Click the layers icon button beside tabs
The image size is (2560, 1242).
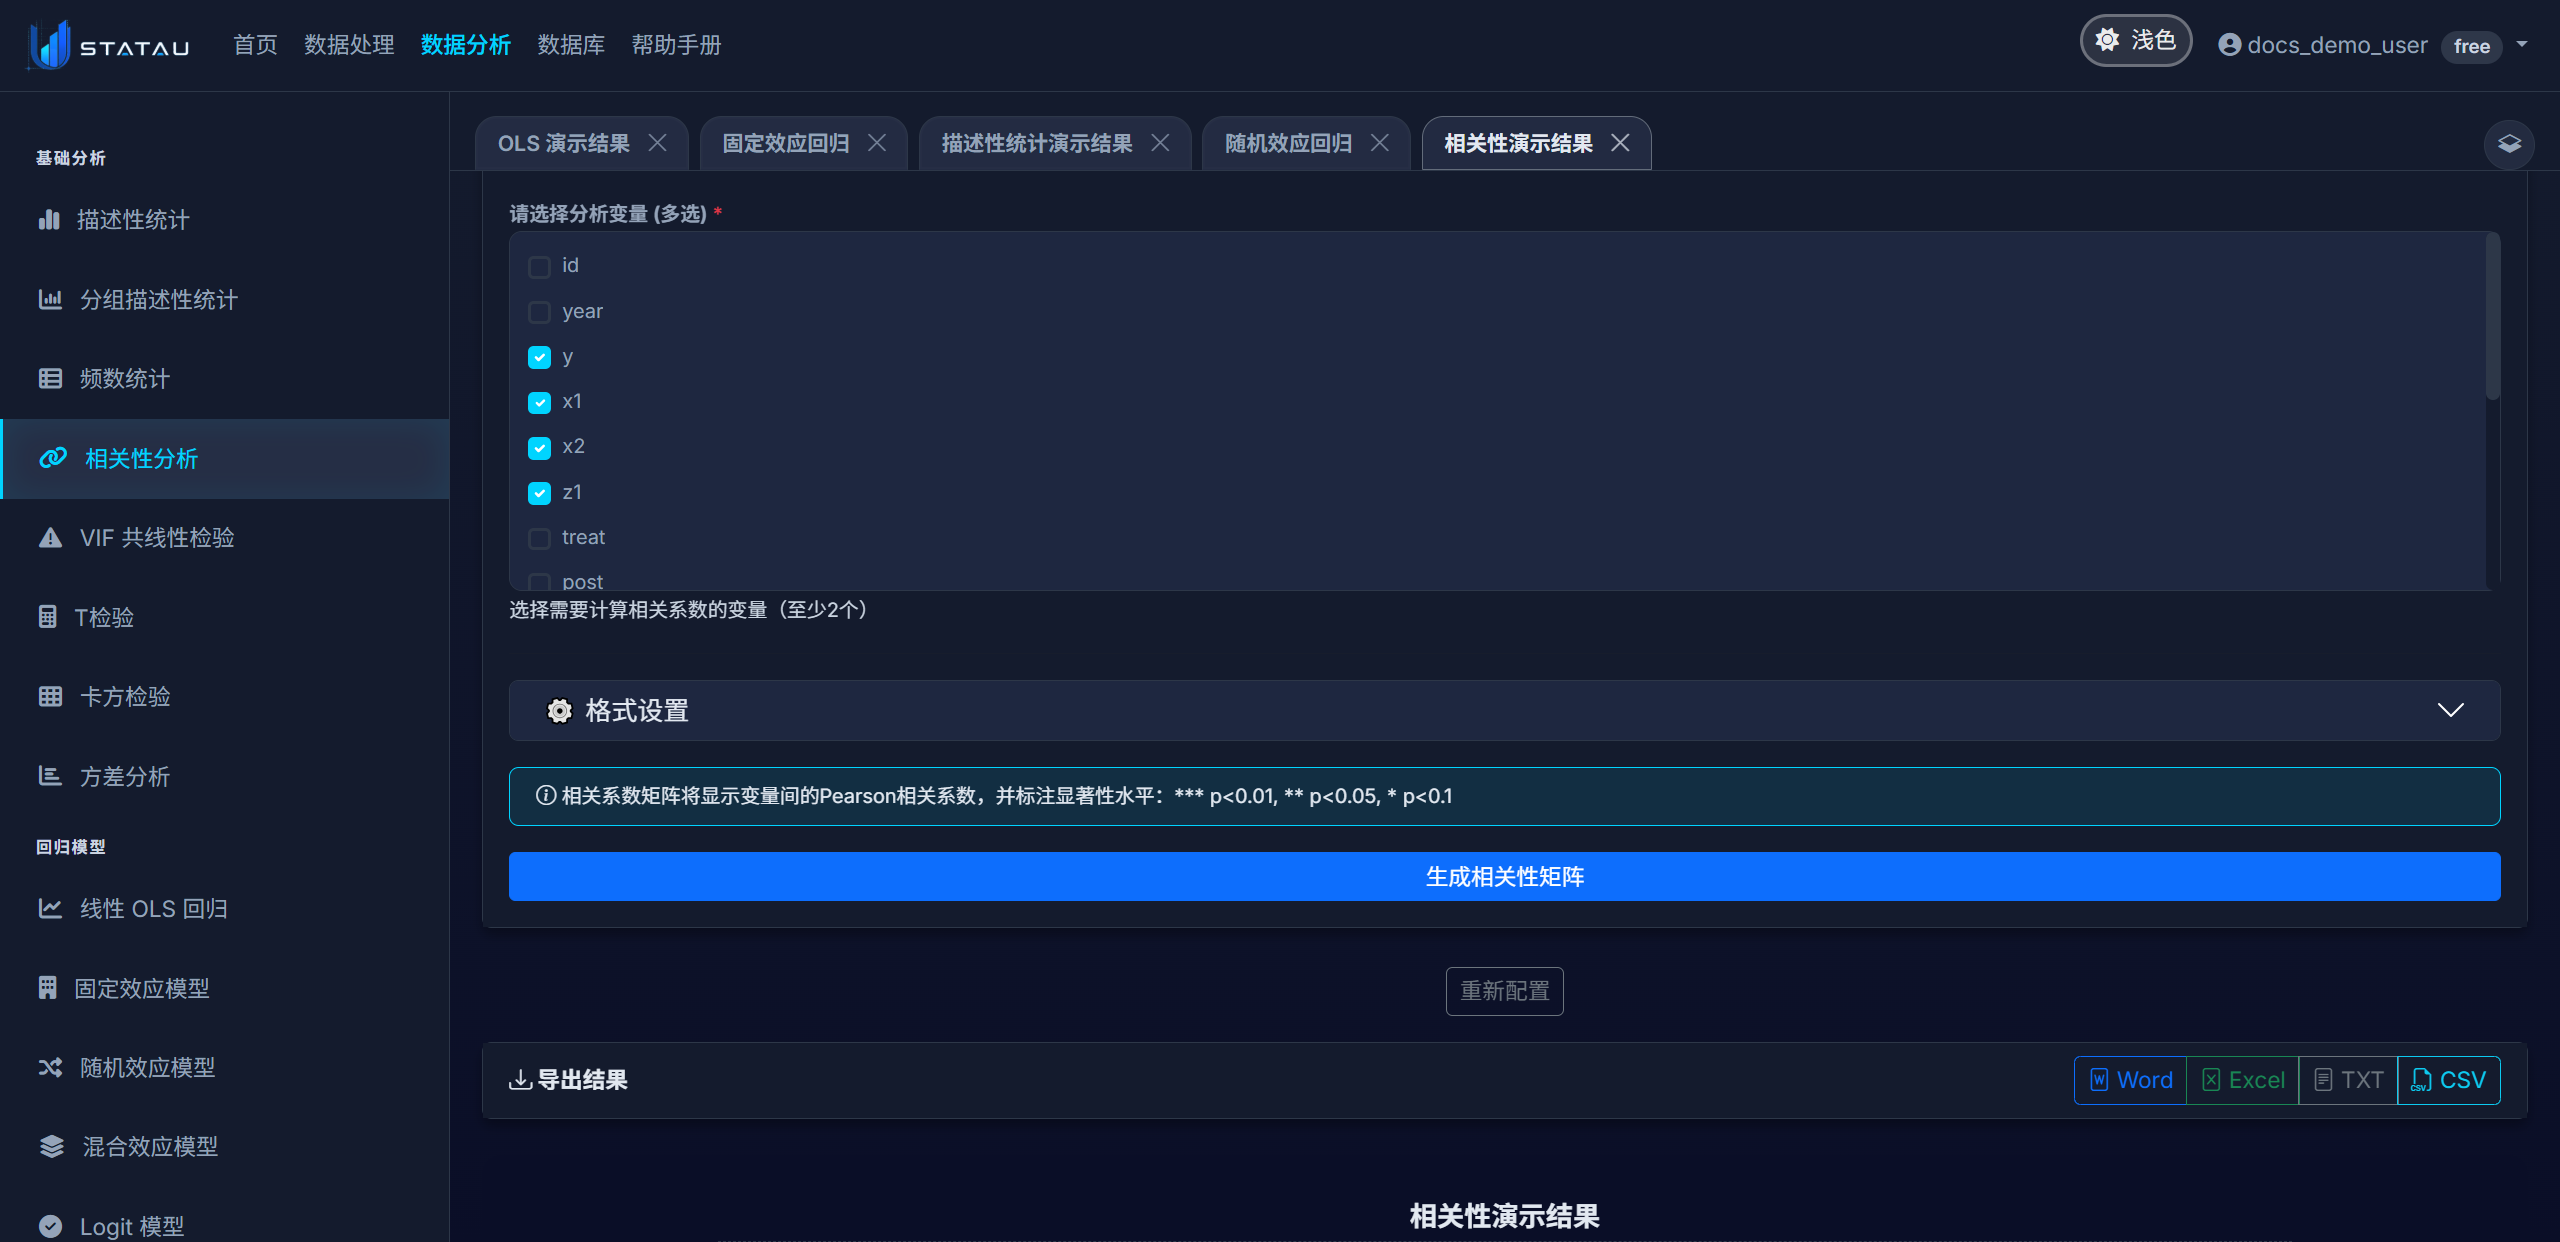(x=2509, y=144)
